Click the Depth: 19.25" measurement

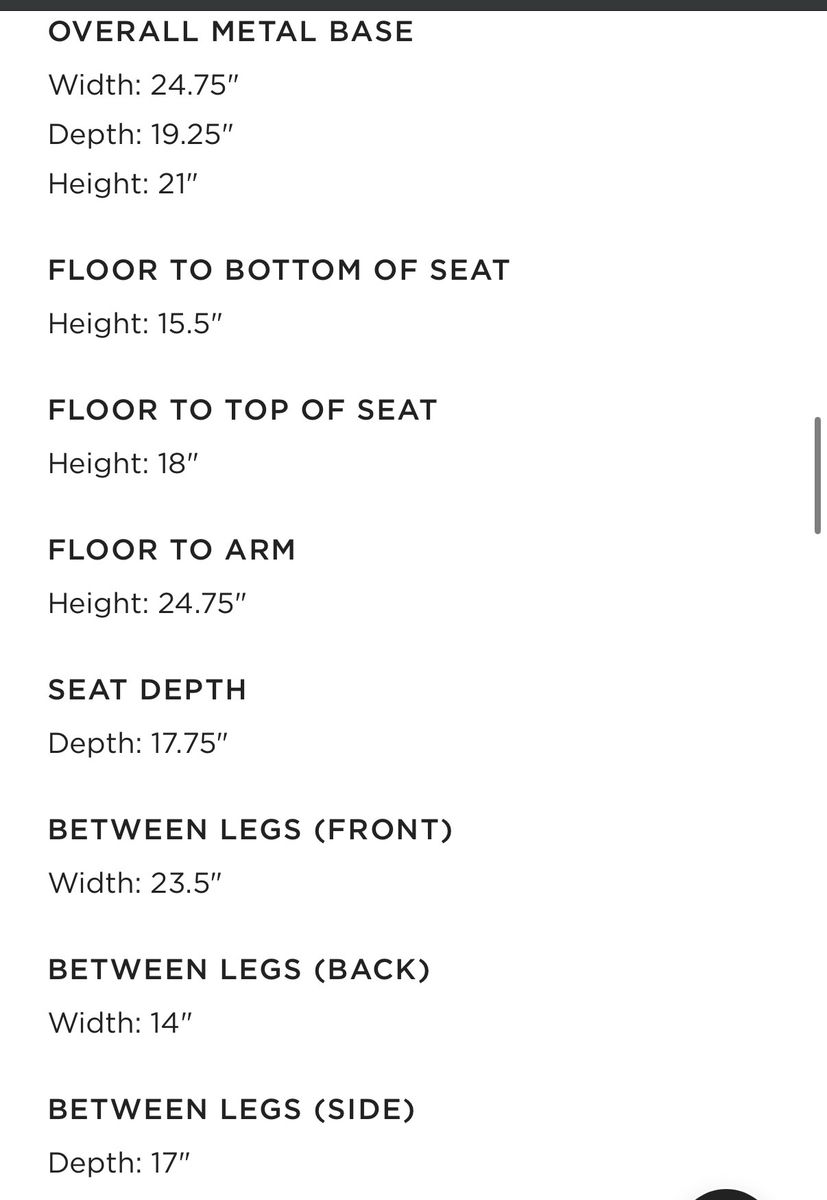pyautogui.click(x=140, y=135)
